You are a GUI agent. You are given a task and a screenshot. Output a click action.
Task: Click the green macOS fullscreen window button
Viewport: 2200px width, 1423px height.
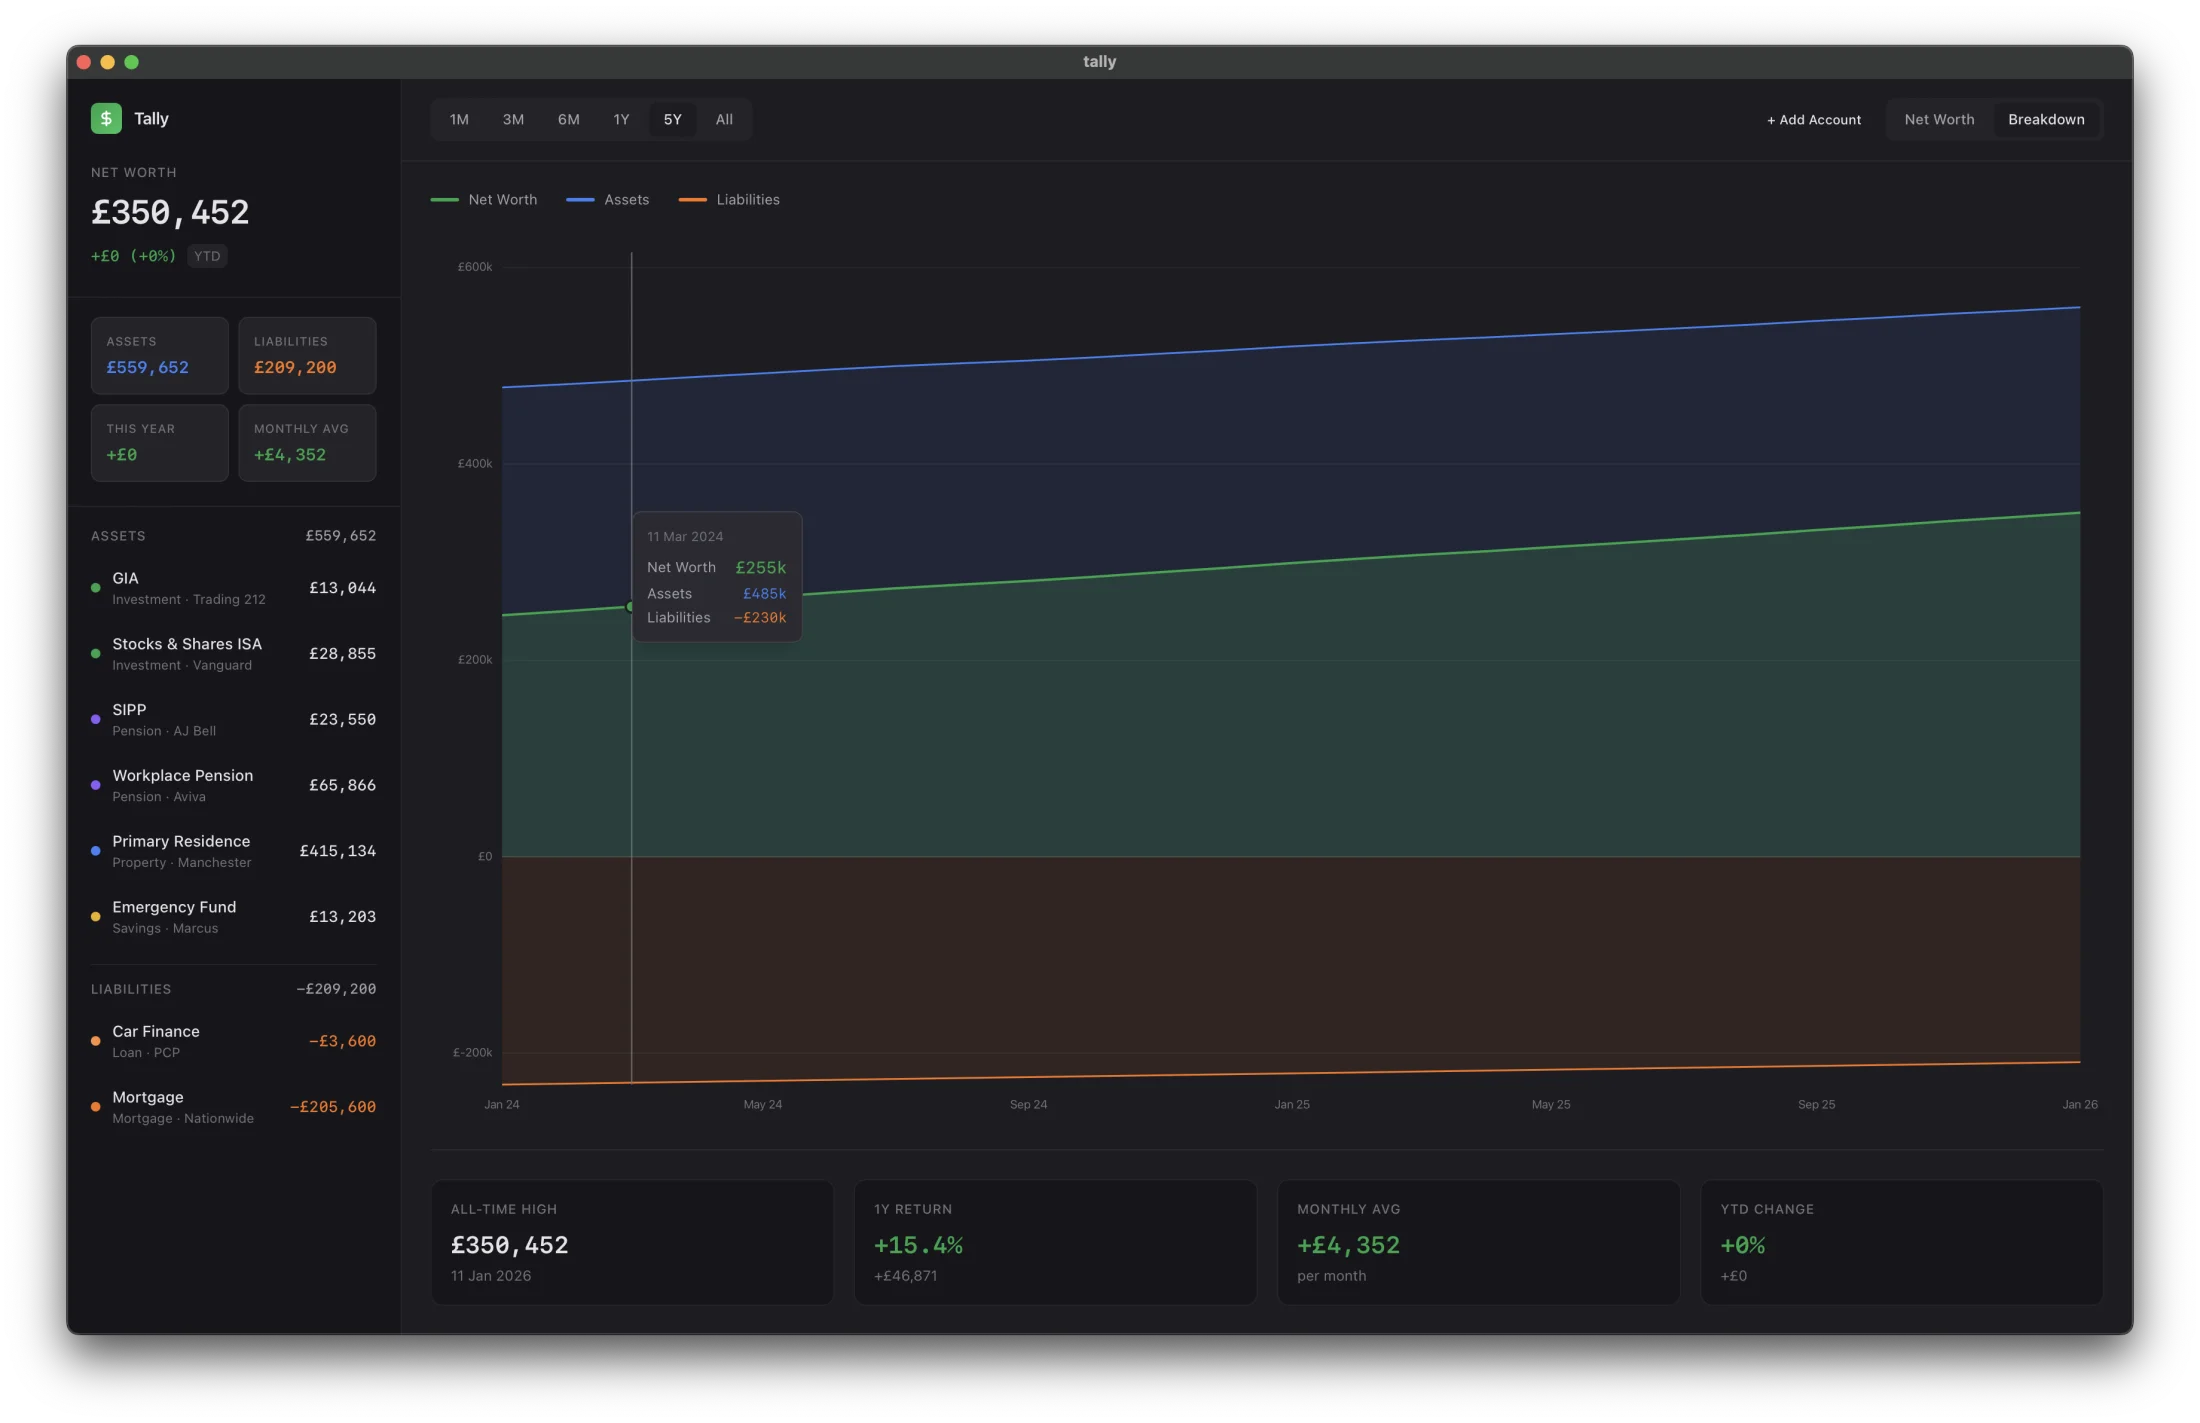(131, 62)
